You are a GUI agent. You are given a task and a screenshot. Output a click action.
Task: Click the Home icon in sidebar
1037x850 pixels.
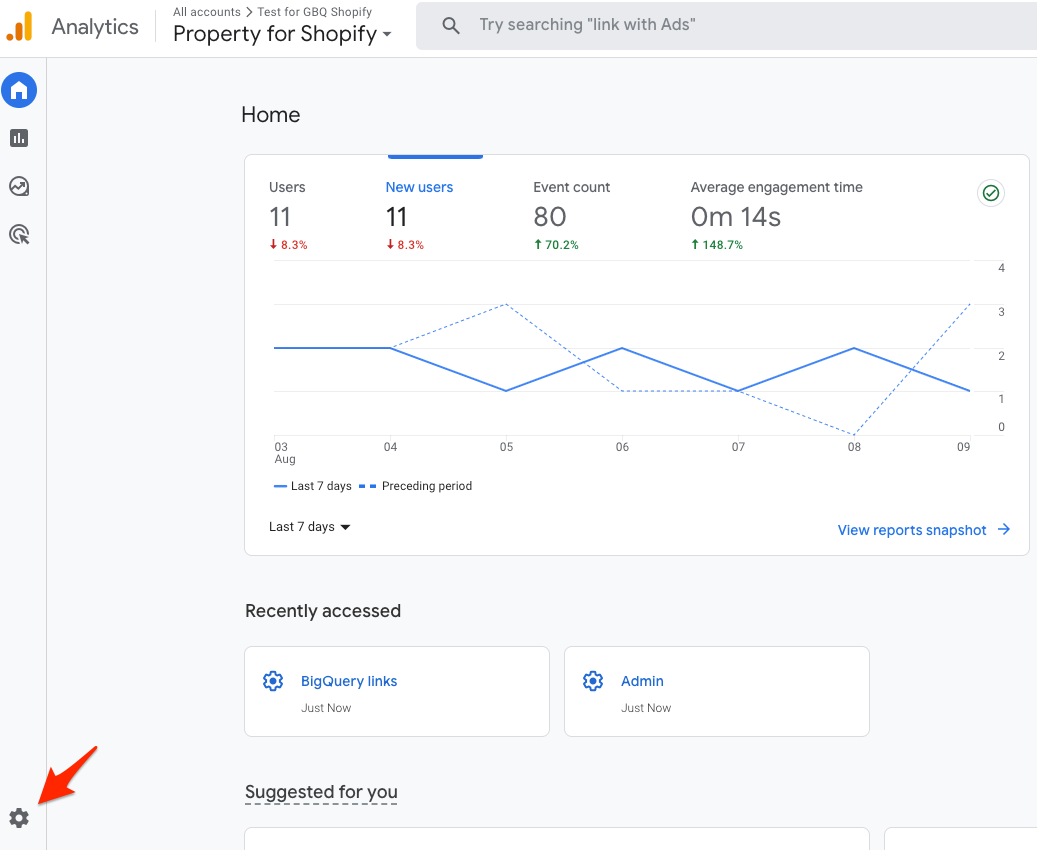[19, 91]
